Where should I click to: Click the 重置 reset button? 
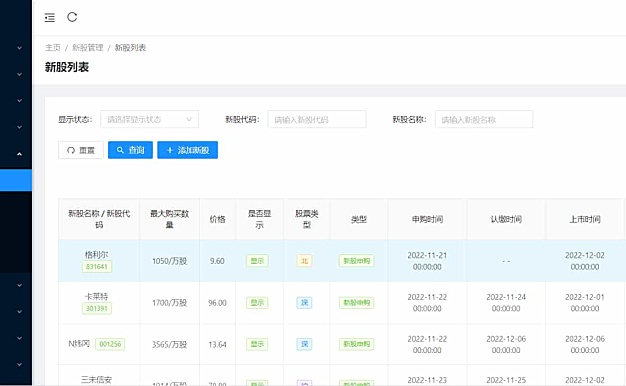click(x=81, y=150)
